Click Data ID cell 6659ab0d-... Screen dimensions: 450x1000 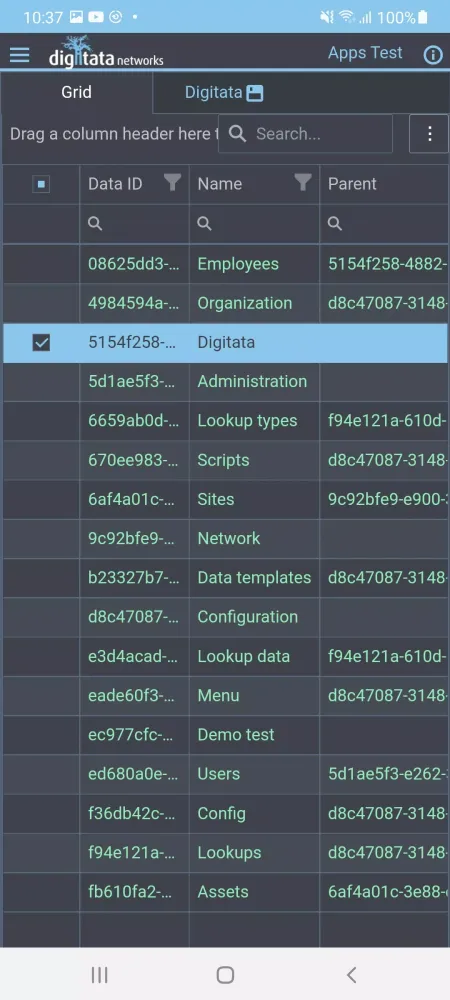pyautogui.click(x=134, y=421)
